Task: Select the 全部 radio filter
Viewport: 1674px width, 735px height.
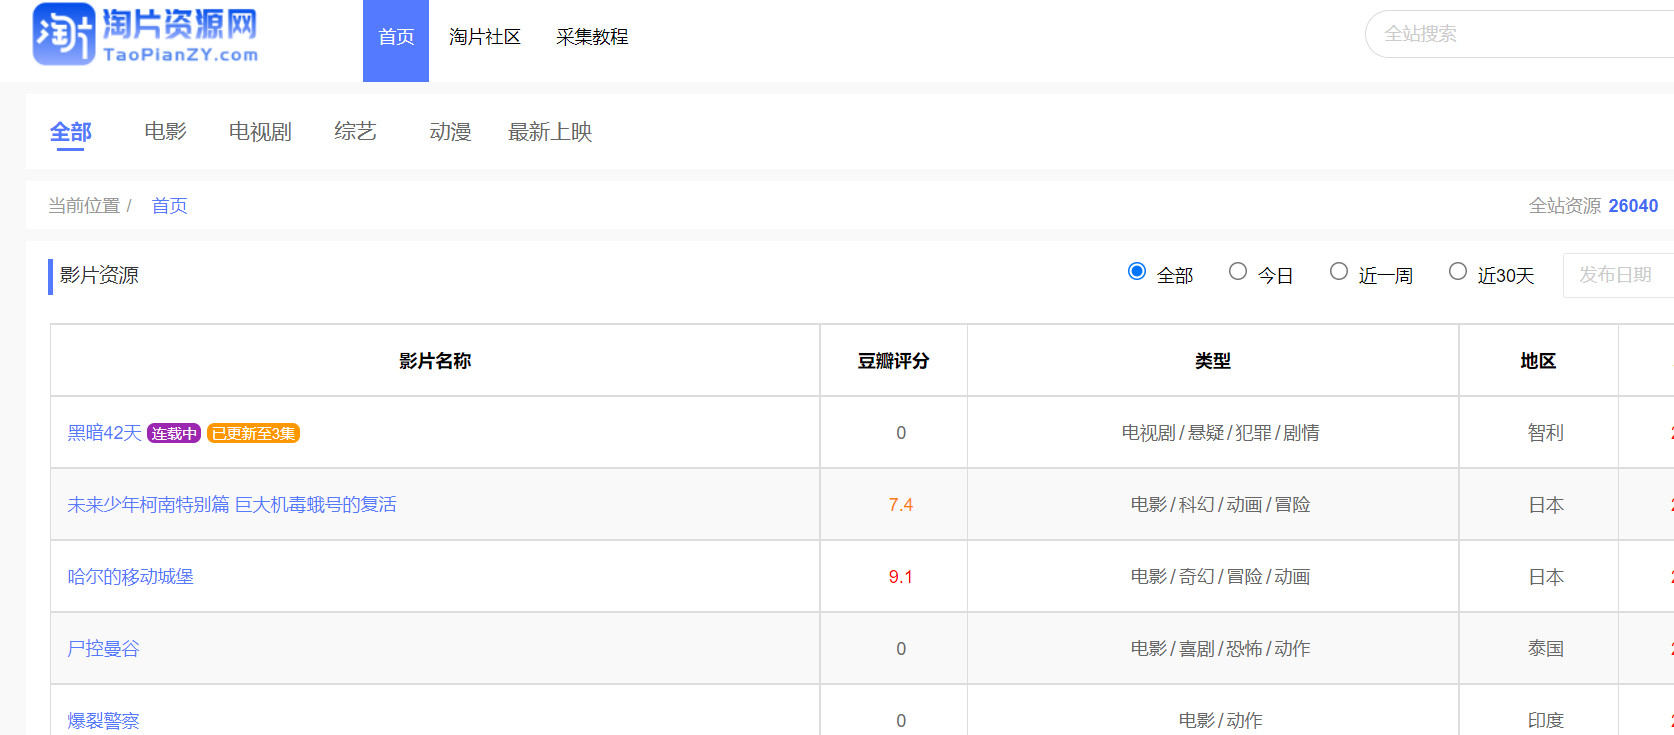Action: [x=1137, y=272]
